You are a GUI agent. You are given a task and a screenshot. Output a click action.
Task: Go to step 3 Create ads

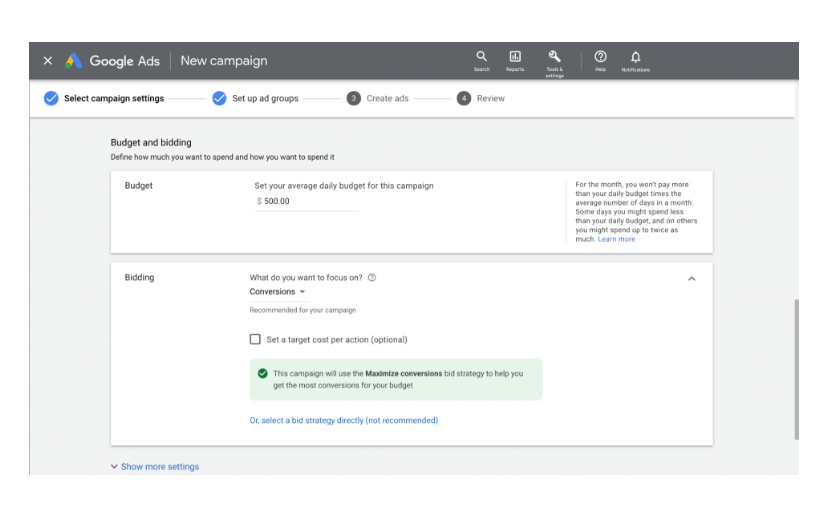pos(378,98)
